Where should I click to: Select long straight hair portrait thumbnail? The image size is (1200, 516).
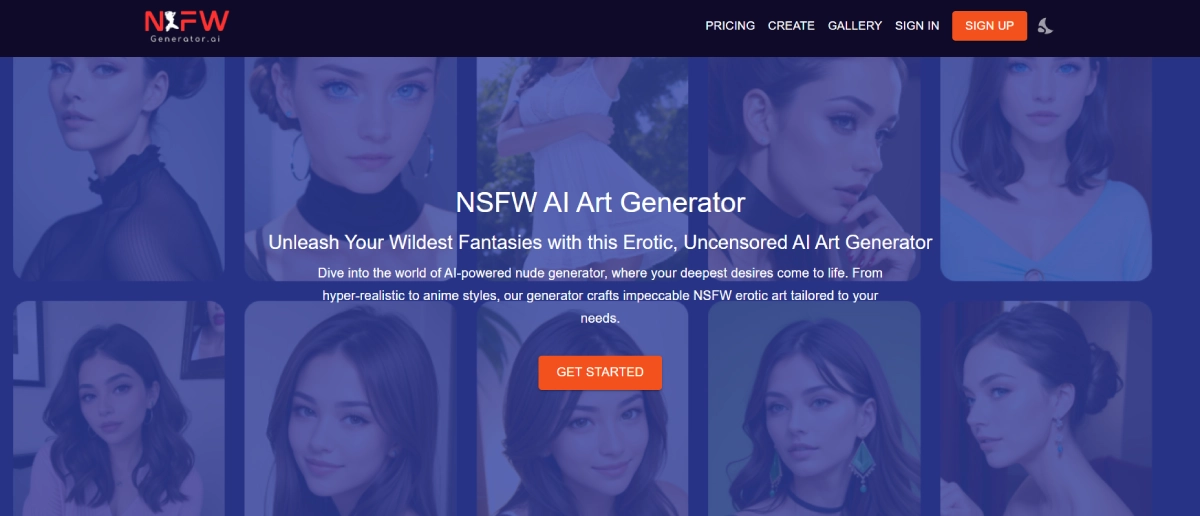(x=350, y=408)
